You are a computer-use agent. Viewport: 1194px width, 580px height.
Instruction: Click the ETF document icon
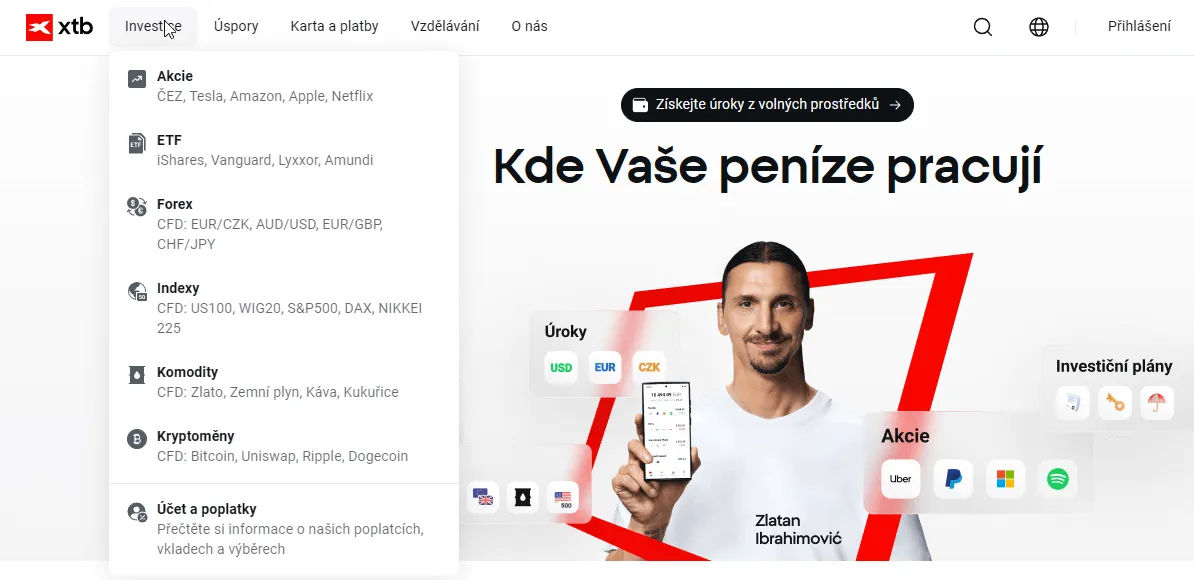point(137,142)
